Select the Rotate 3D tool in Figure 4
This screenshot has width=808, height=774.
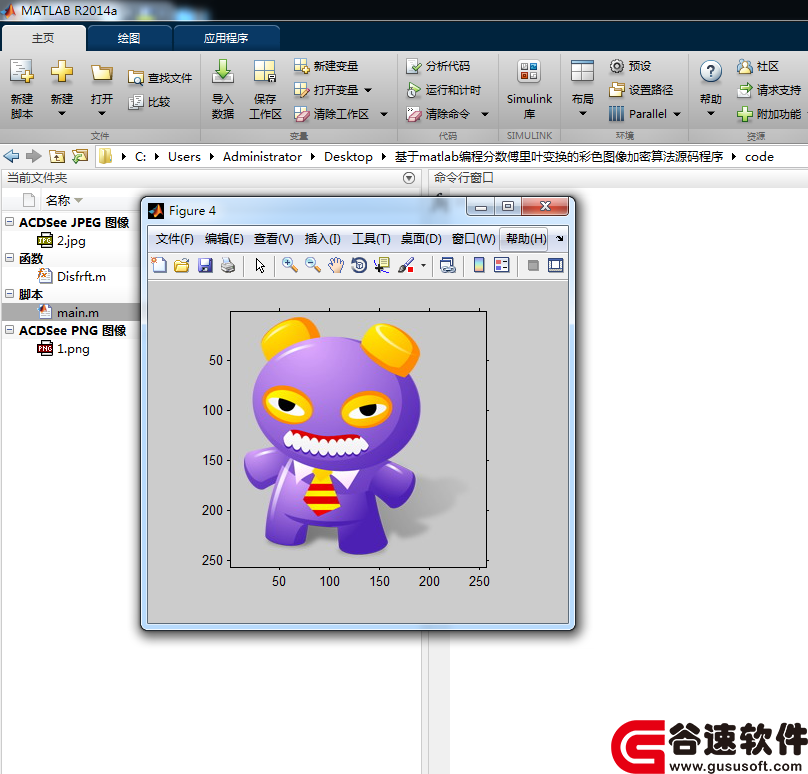coord(359,265)
